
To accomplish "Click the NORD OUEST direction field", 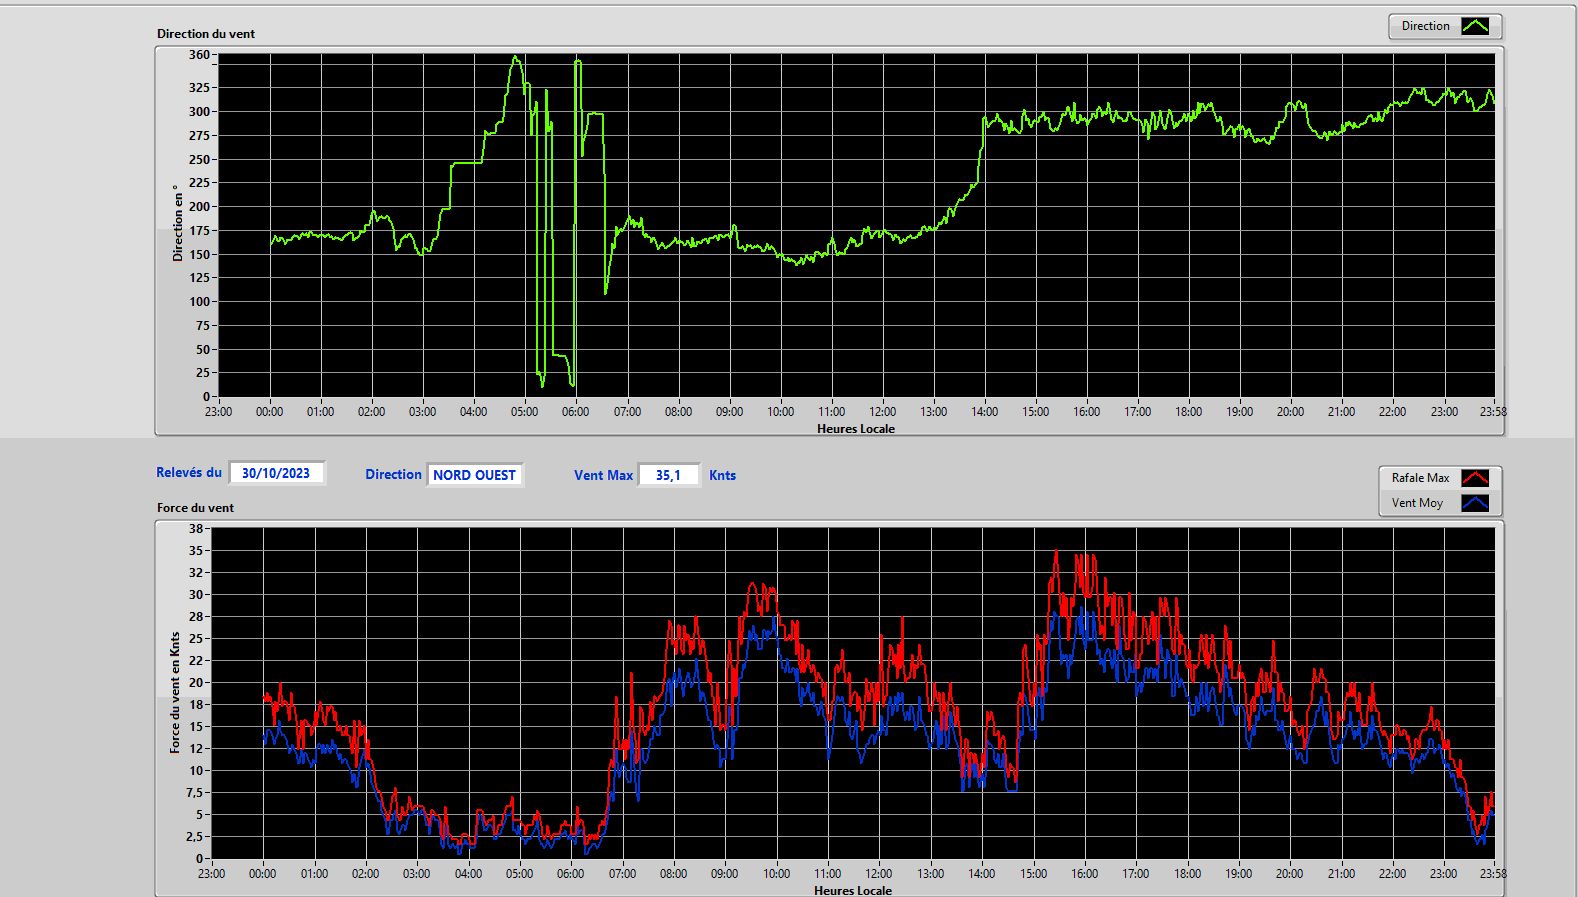I will 474,475.
